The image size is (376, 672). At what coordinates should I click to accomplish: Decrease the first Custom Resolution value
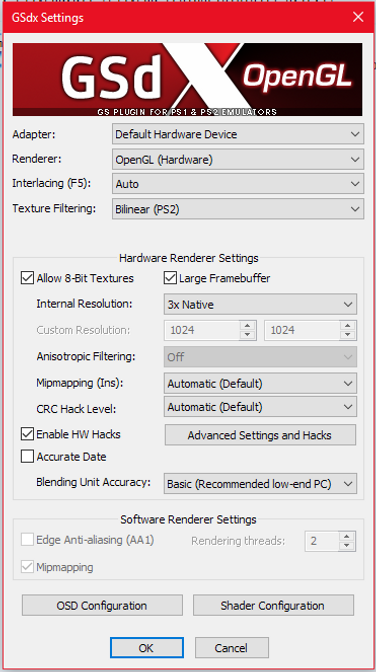click(247, 335)
